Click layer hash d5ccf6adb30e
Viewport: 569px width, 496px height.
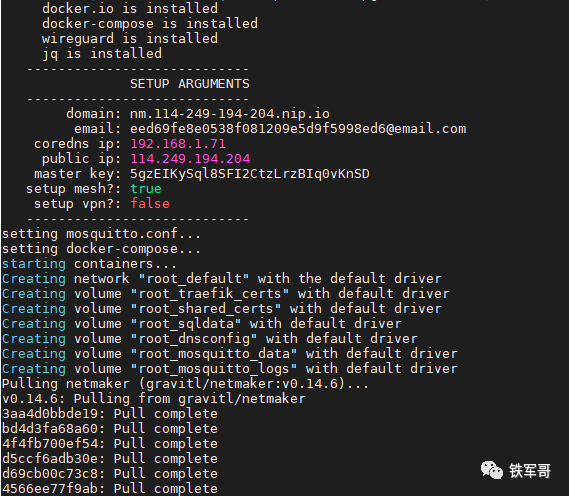pyautogui.click(x=50, y=459)
